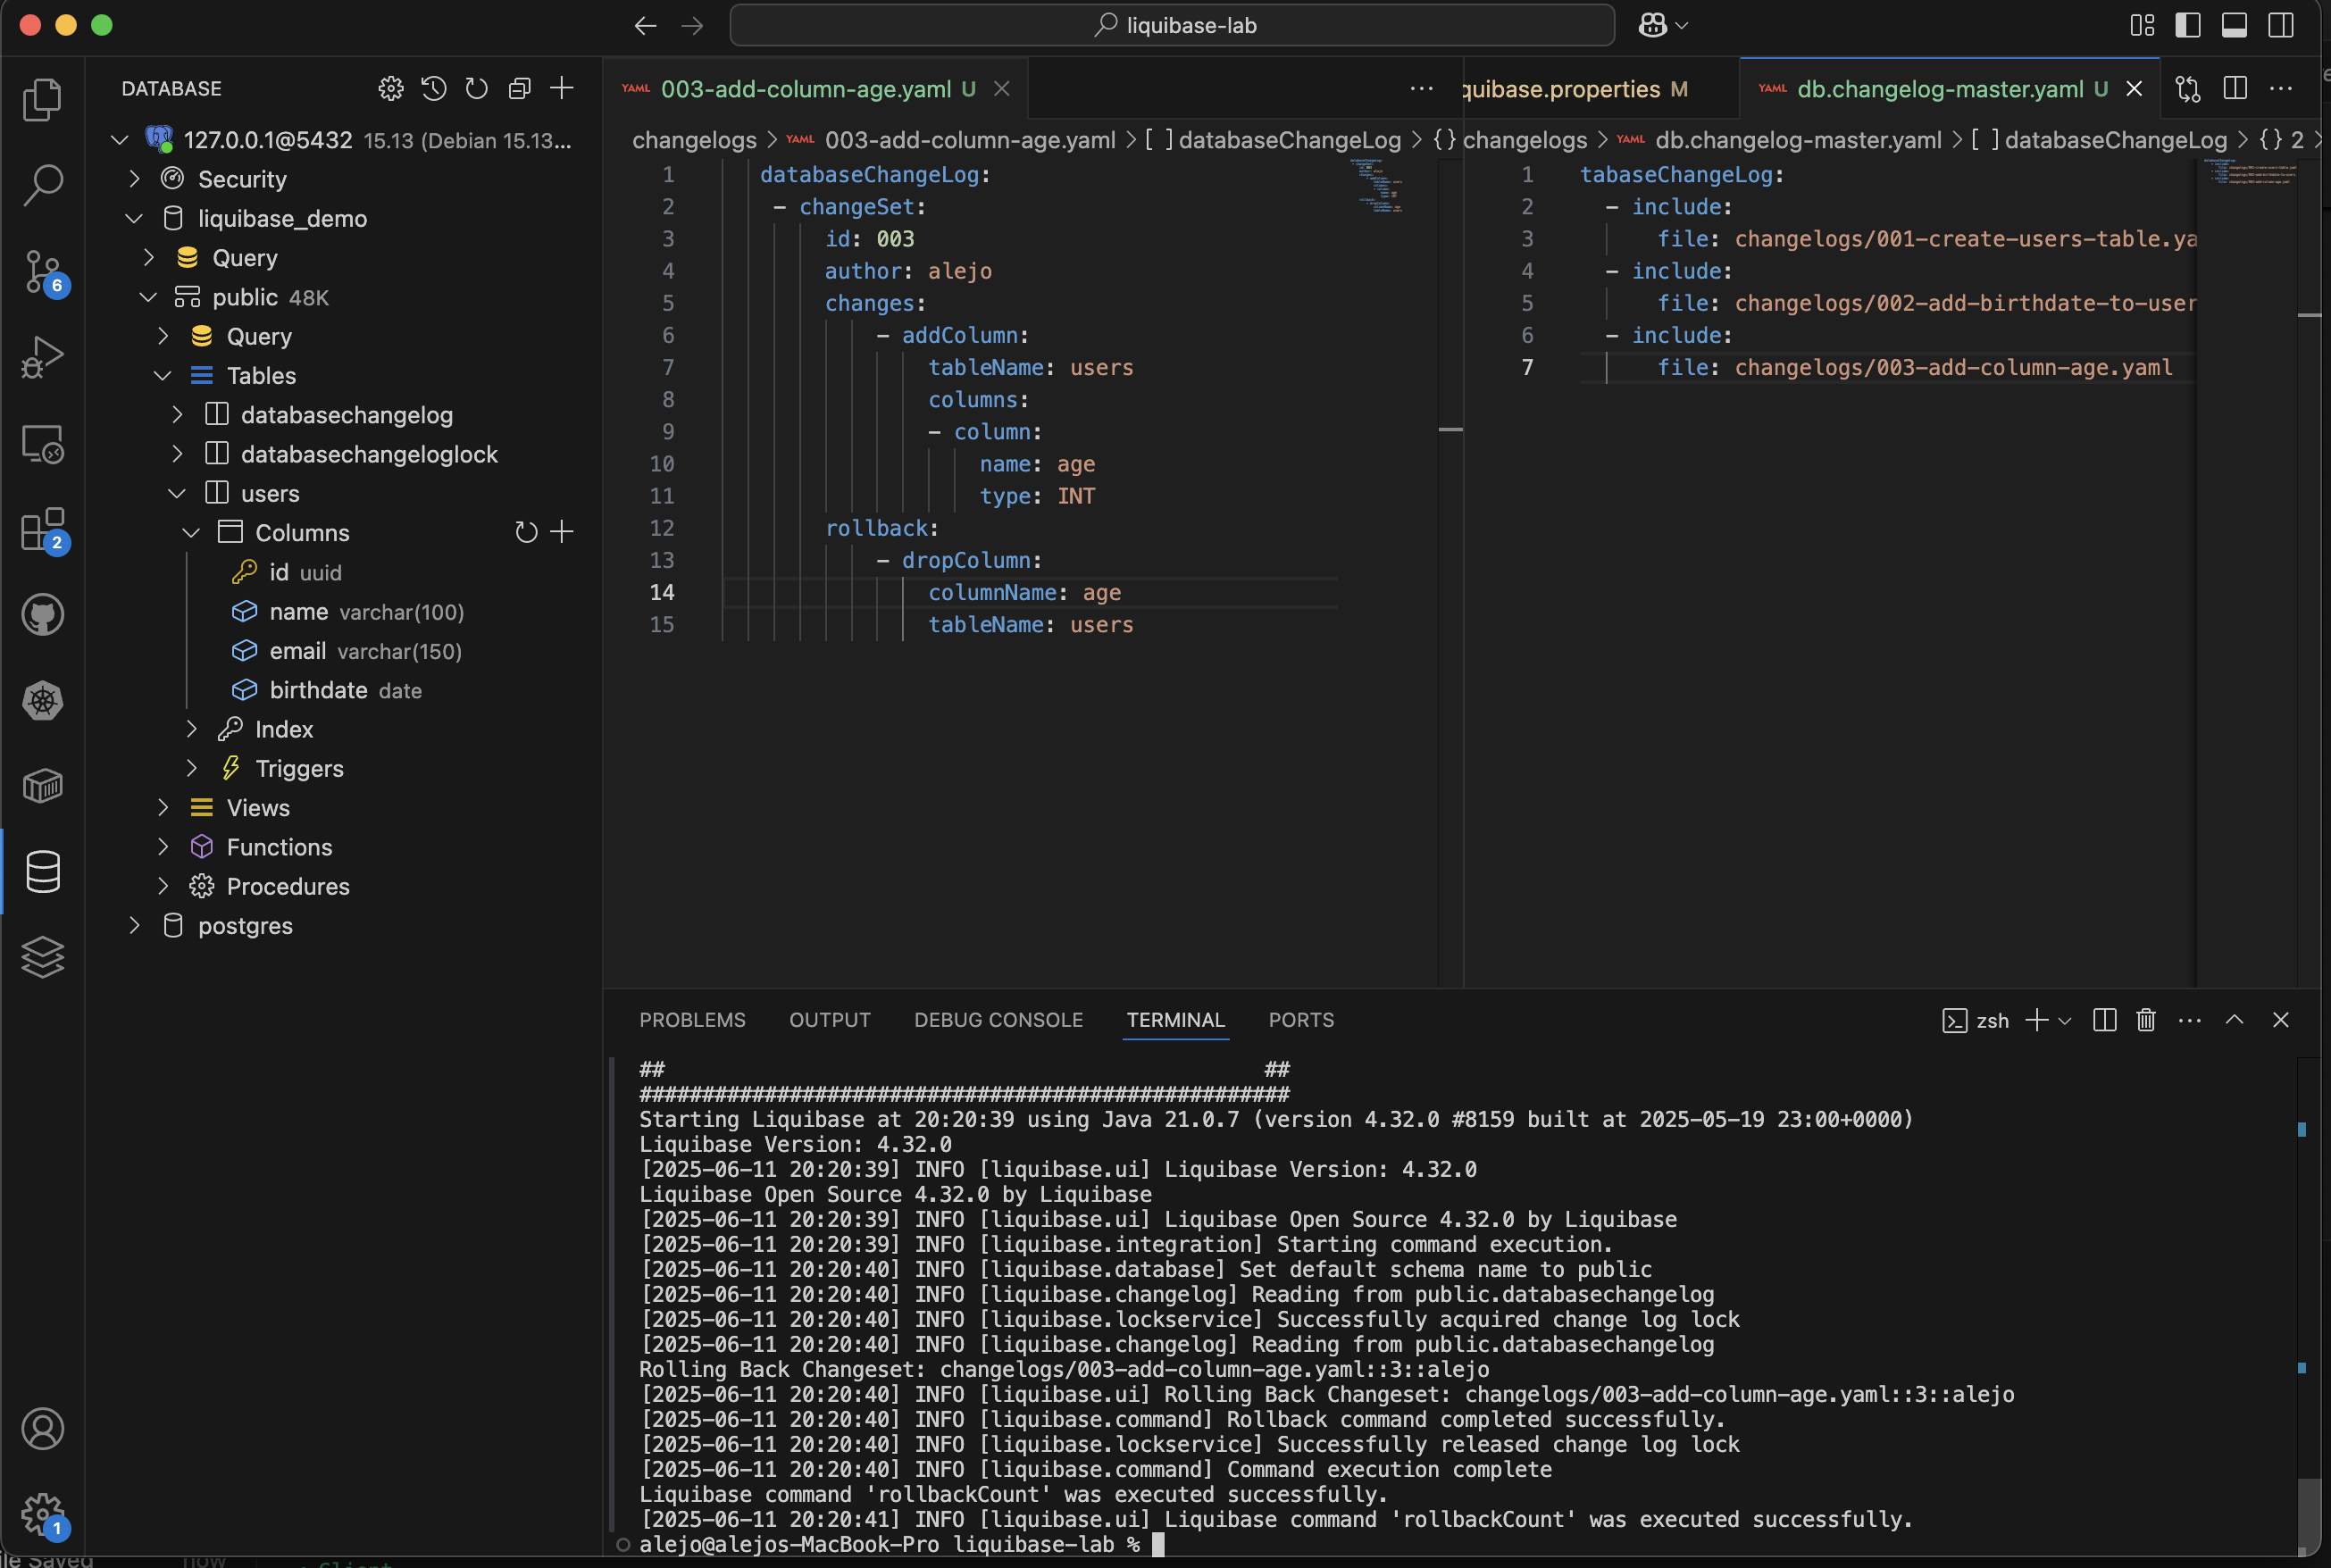Viewport: 2331px width, 1568px height.
Task: Go forward with navigation arrow
Action: pyautogui.click(x=692, y=26)
